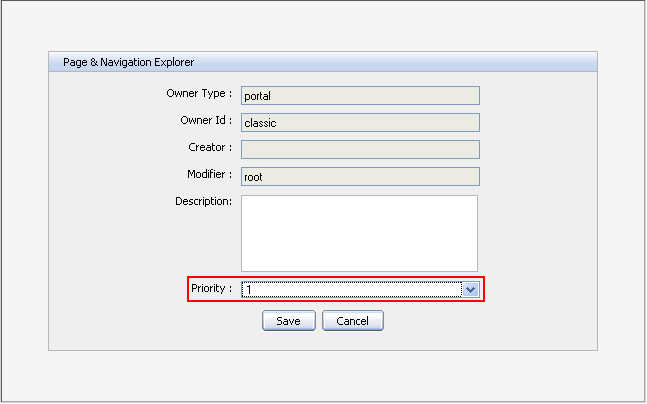The width and height of the screenshot is (647, 404).
Task: Click inside the Description text area
Action: click(x=359, y=232)
